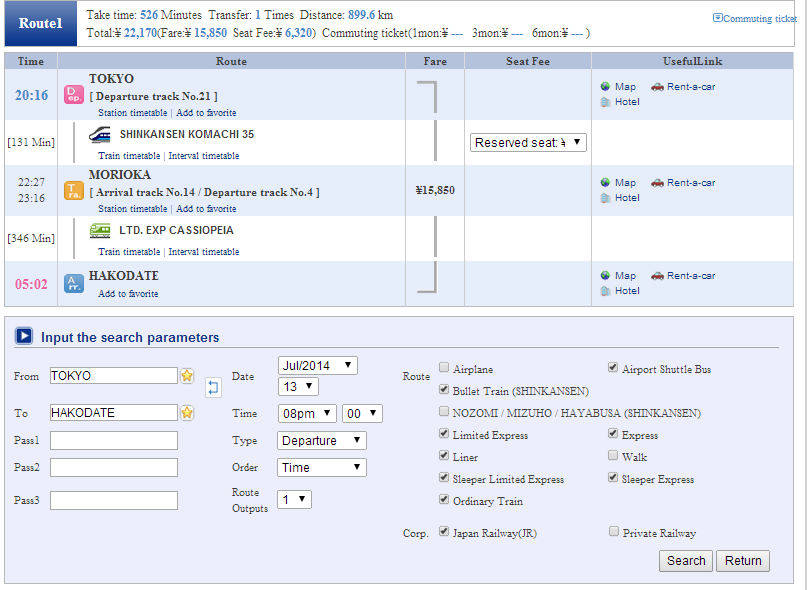The height and width of the screenshot is (590, 807).
Task: Open the Reserved seat dropdown
Action: (x=528, y=143)
